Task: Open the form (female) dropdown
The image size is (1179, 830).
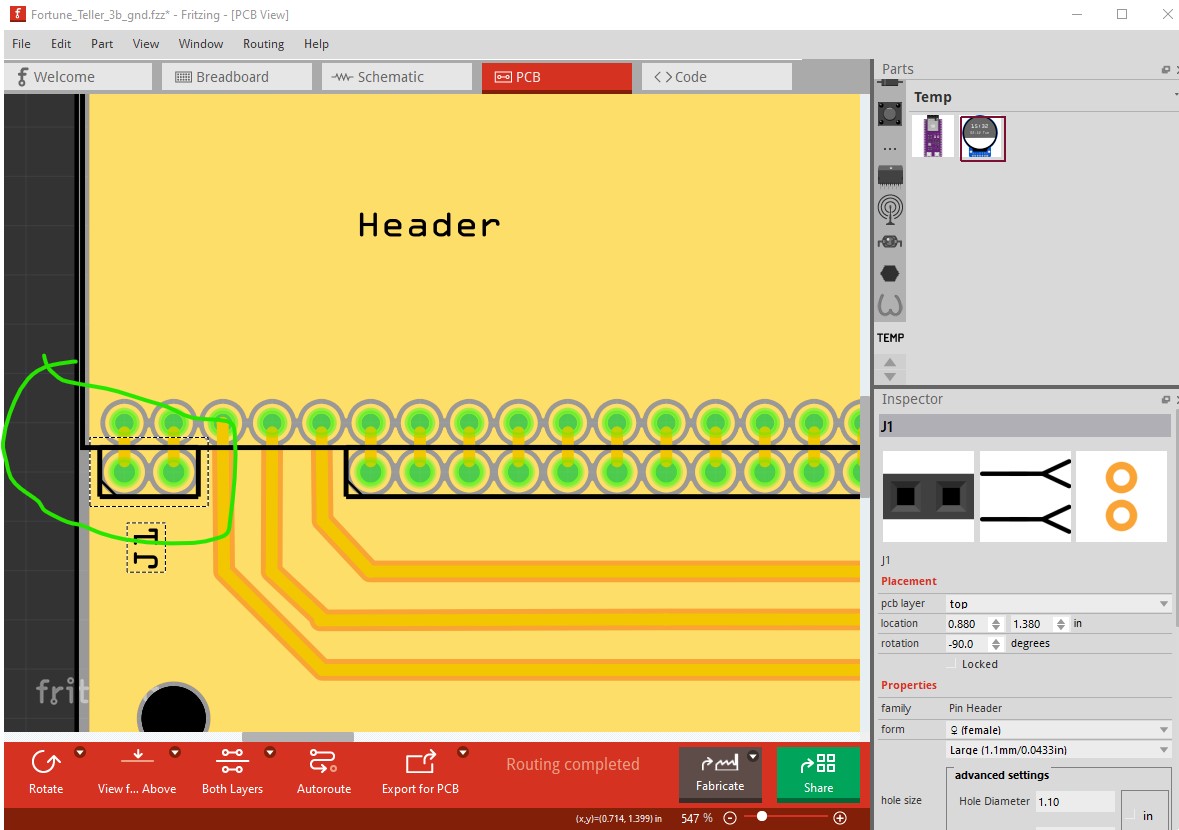Action: click(x=1058, y=730)
